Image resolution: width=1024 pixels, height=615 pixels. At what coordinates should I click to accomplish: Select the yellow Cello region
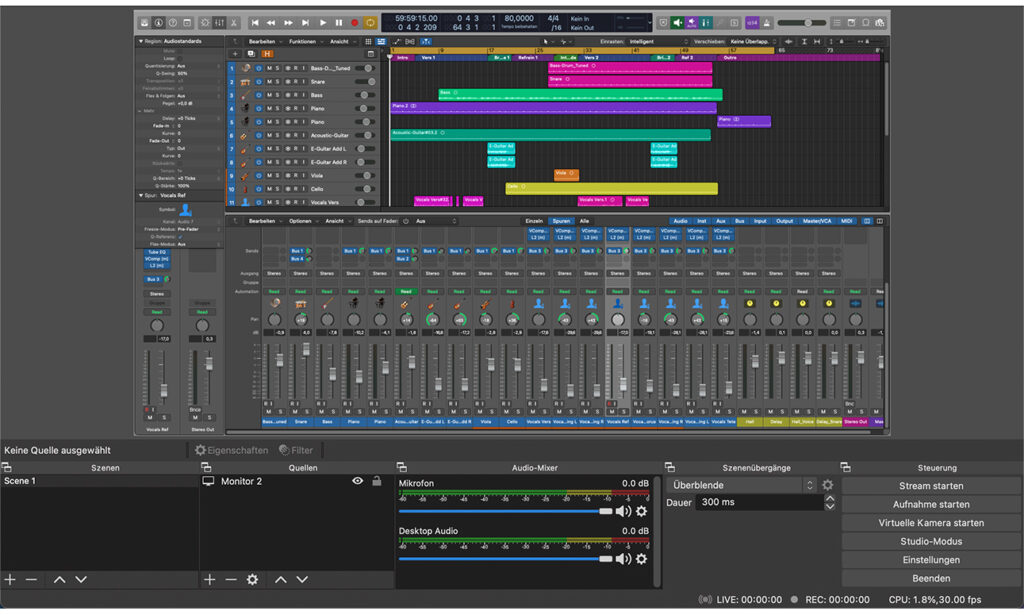click(611, 189)
